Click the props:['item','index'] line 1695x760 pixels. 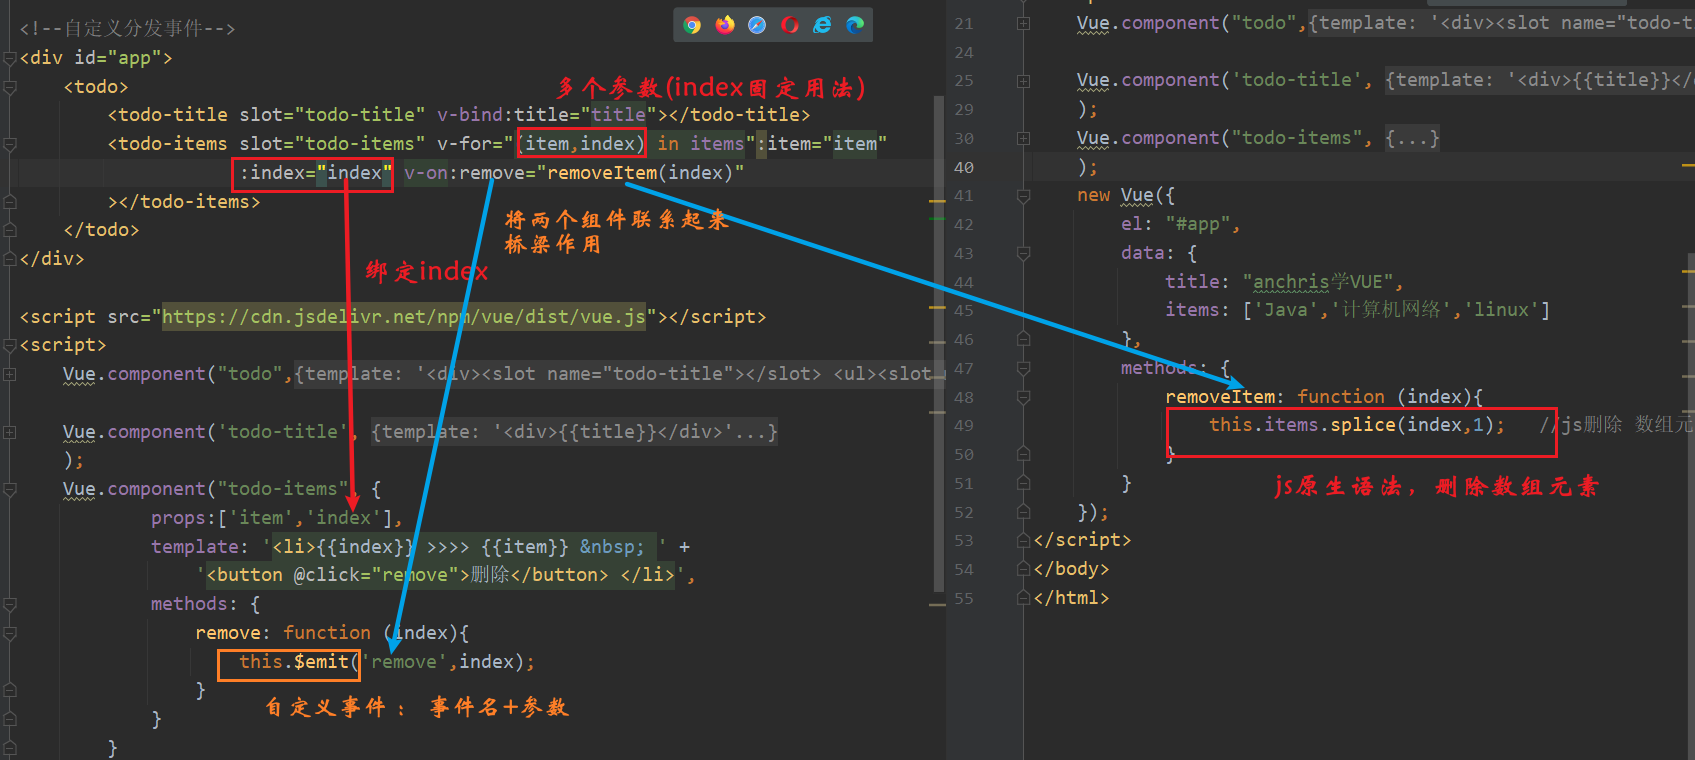coord(277,518)
